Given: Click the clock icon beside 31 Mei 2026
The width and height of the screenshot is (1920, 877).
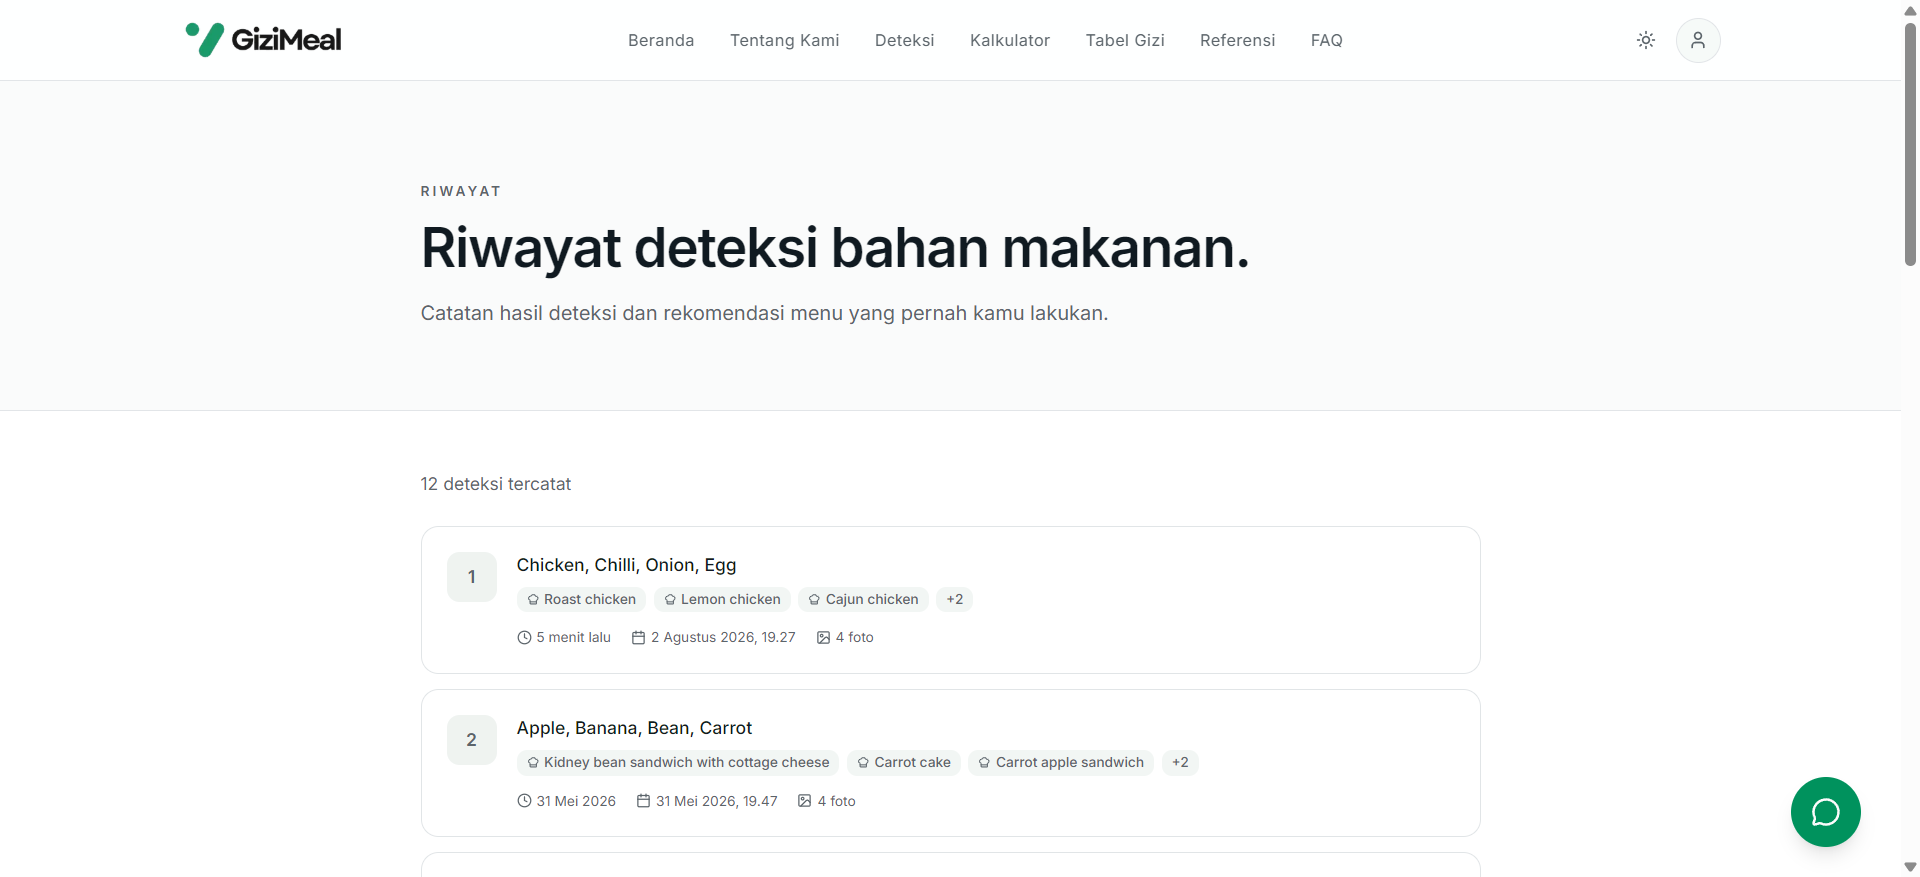Looking at the screenshot, I should tap(524, 801).
